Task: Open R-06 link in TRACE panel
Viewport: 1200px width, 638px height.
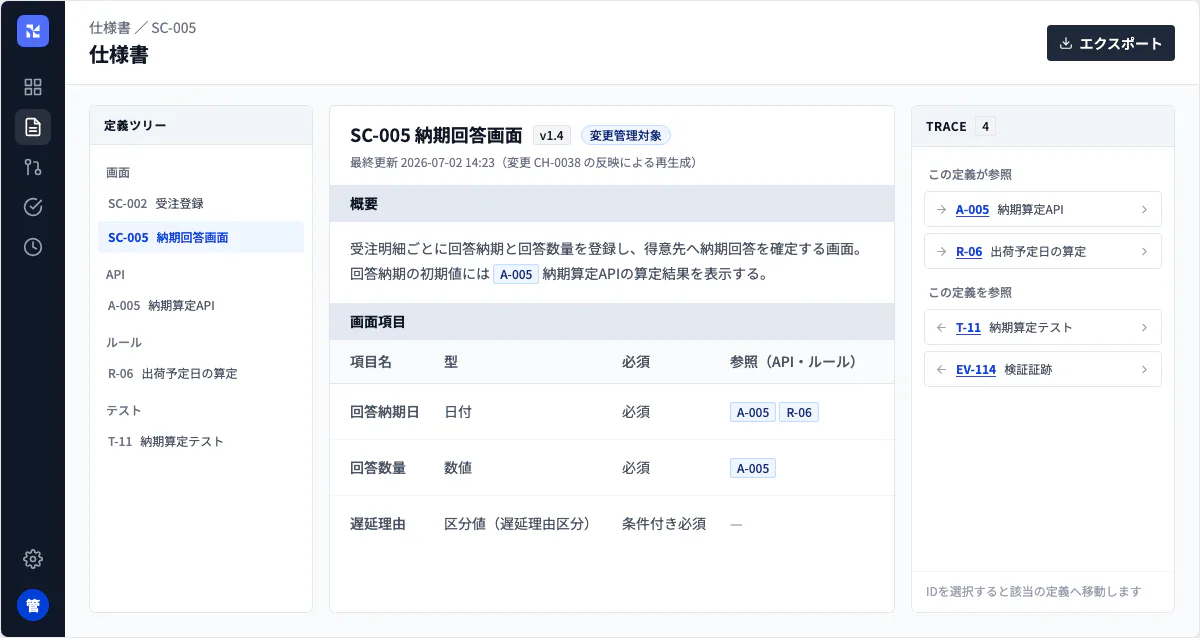Action: (x=969, y=252)
